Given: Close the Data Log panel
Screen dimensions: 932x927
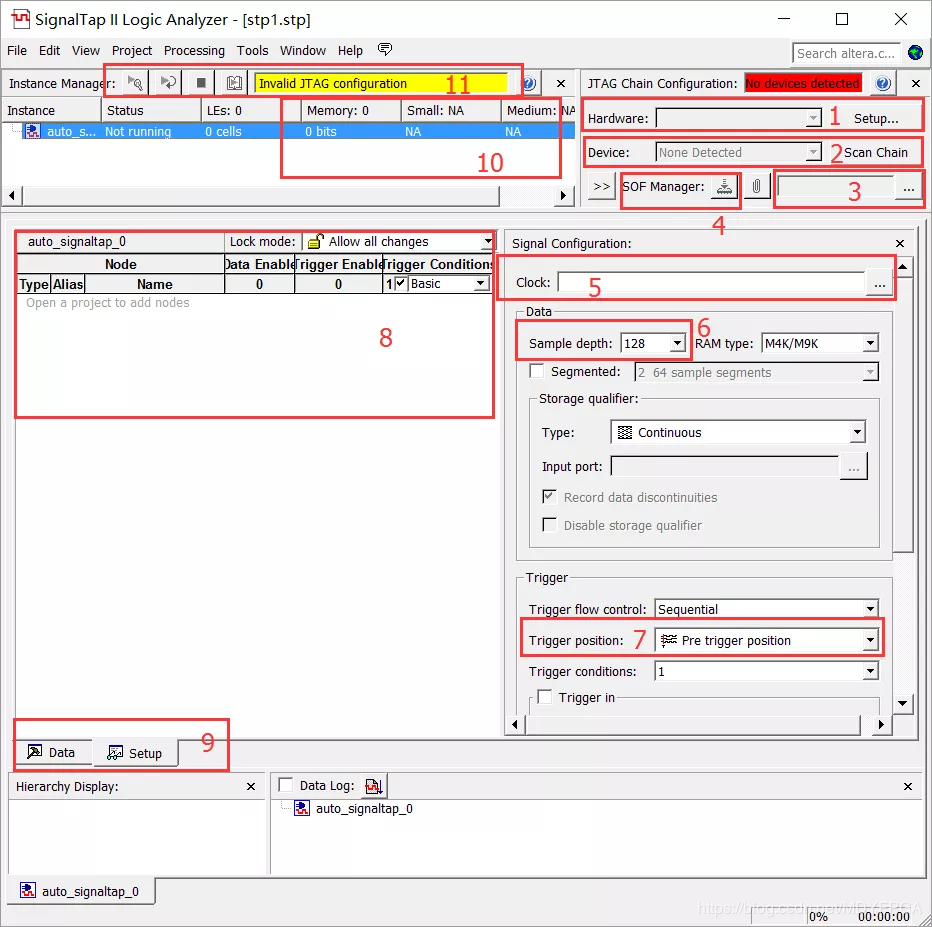Looking at the screenshot, I should coord(908,786).
